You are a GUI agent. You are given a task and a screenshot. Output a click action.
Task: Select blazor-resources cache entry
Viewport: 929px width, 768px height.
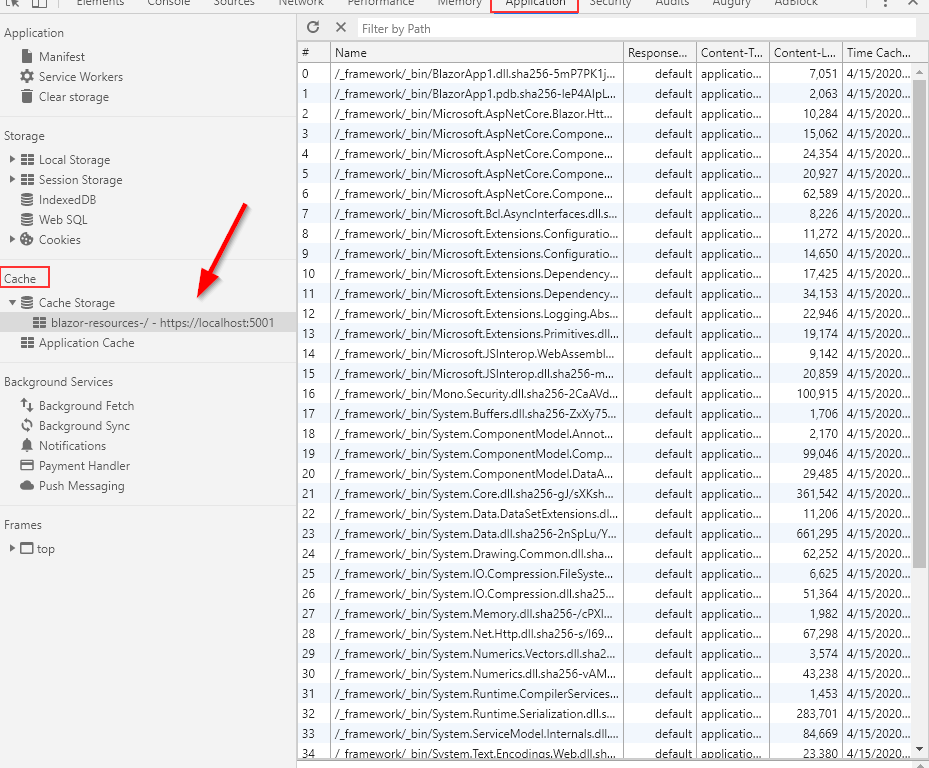coord(162,323)
